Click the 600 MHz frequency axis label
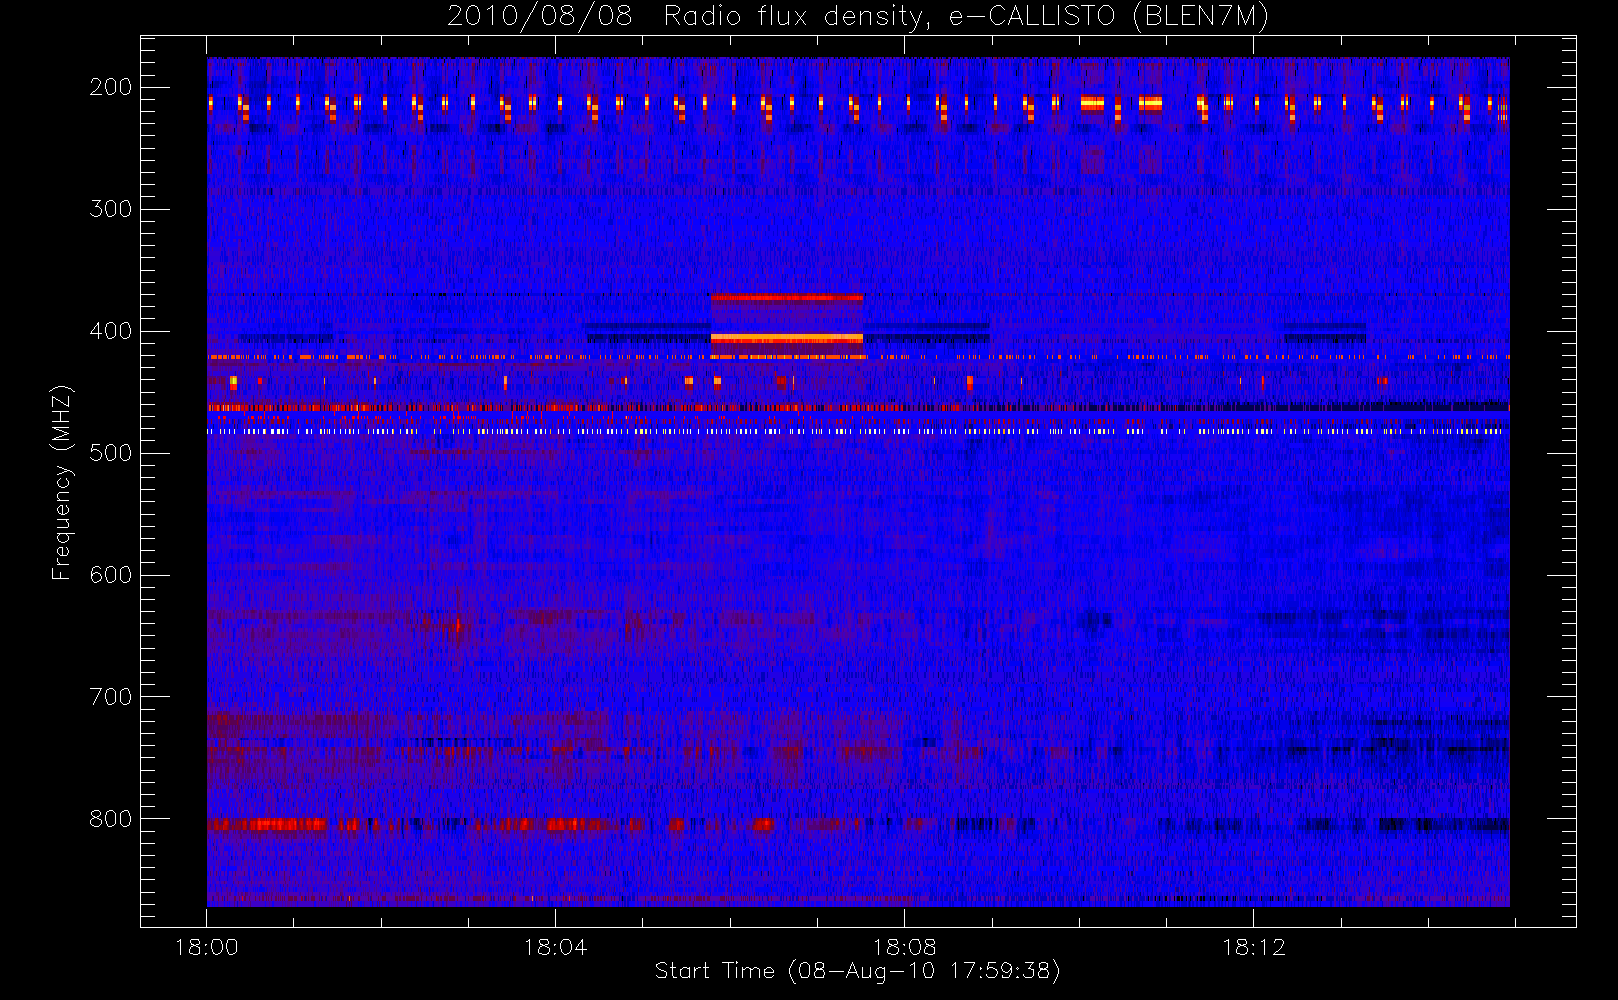Viewport: 1618px width, 1000px height. 111,575
